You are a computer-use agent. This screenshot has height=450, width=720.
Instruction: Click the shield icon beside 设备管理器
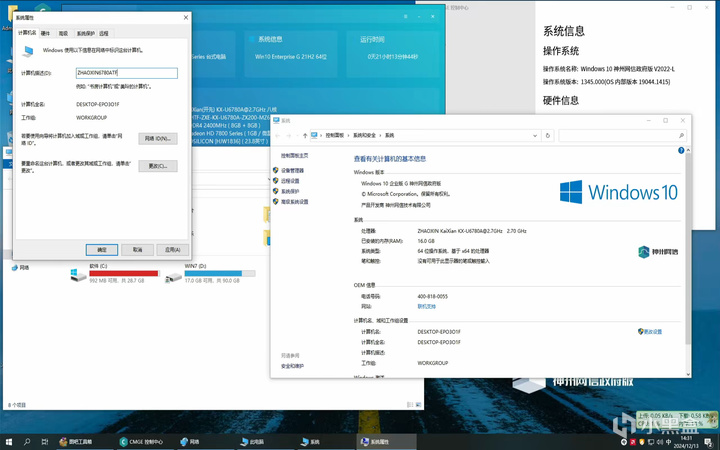(x=276, y=170)
